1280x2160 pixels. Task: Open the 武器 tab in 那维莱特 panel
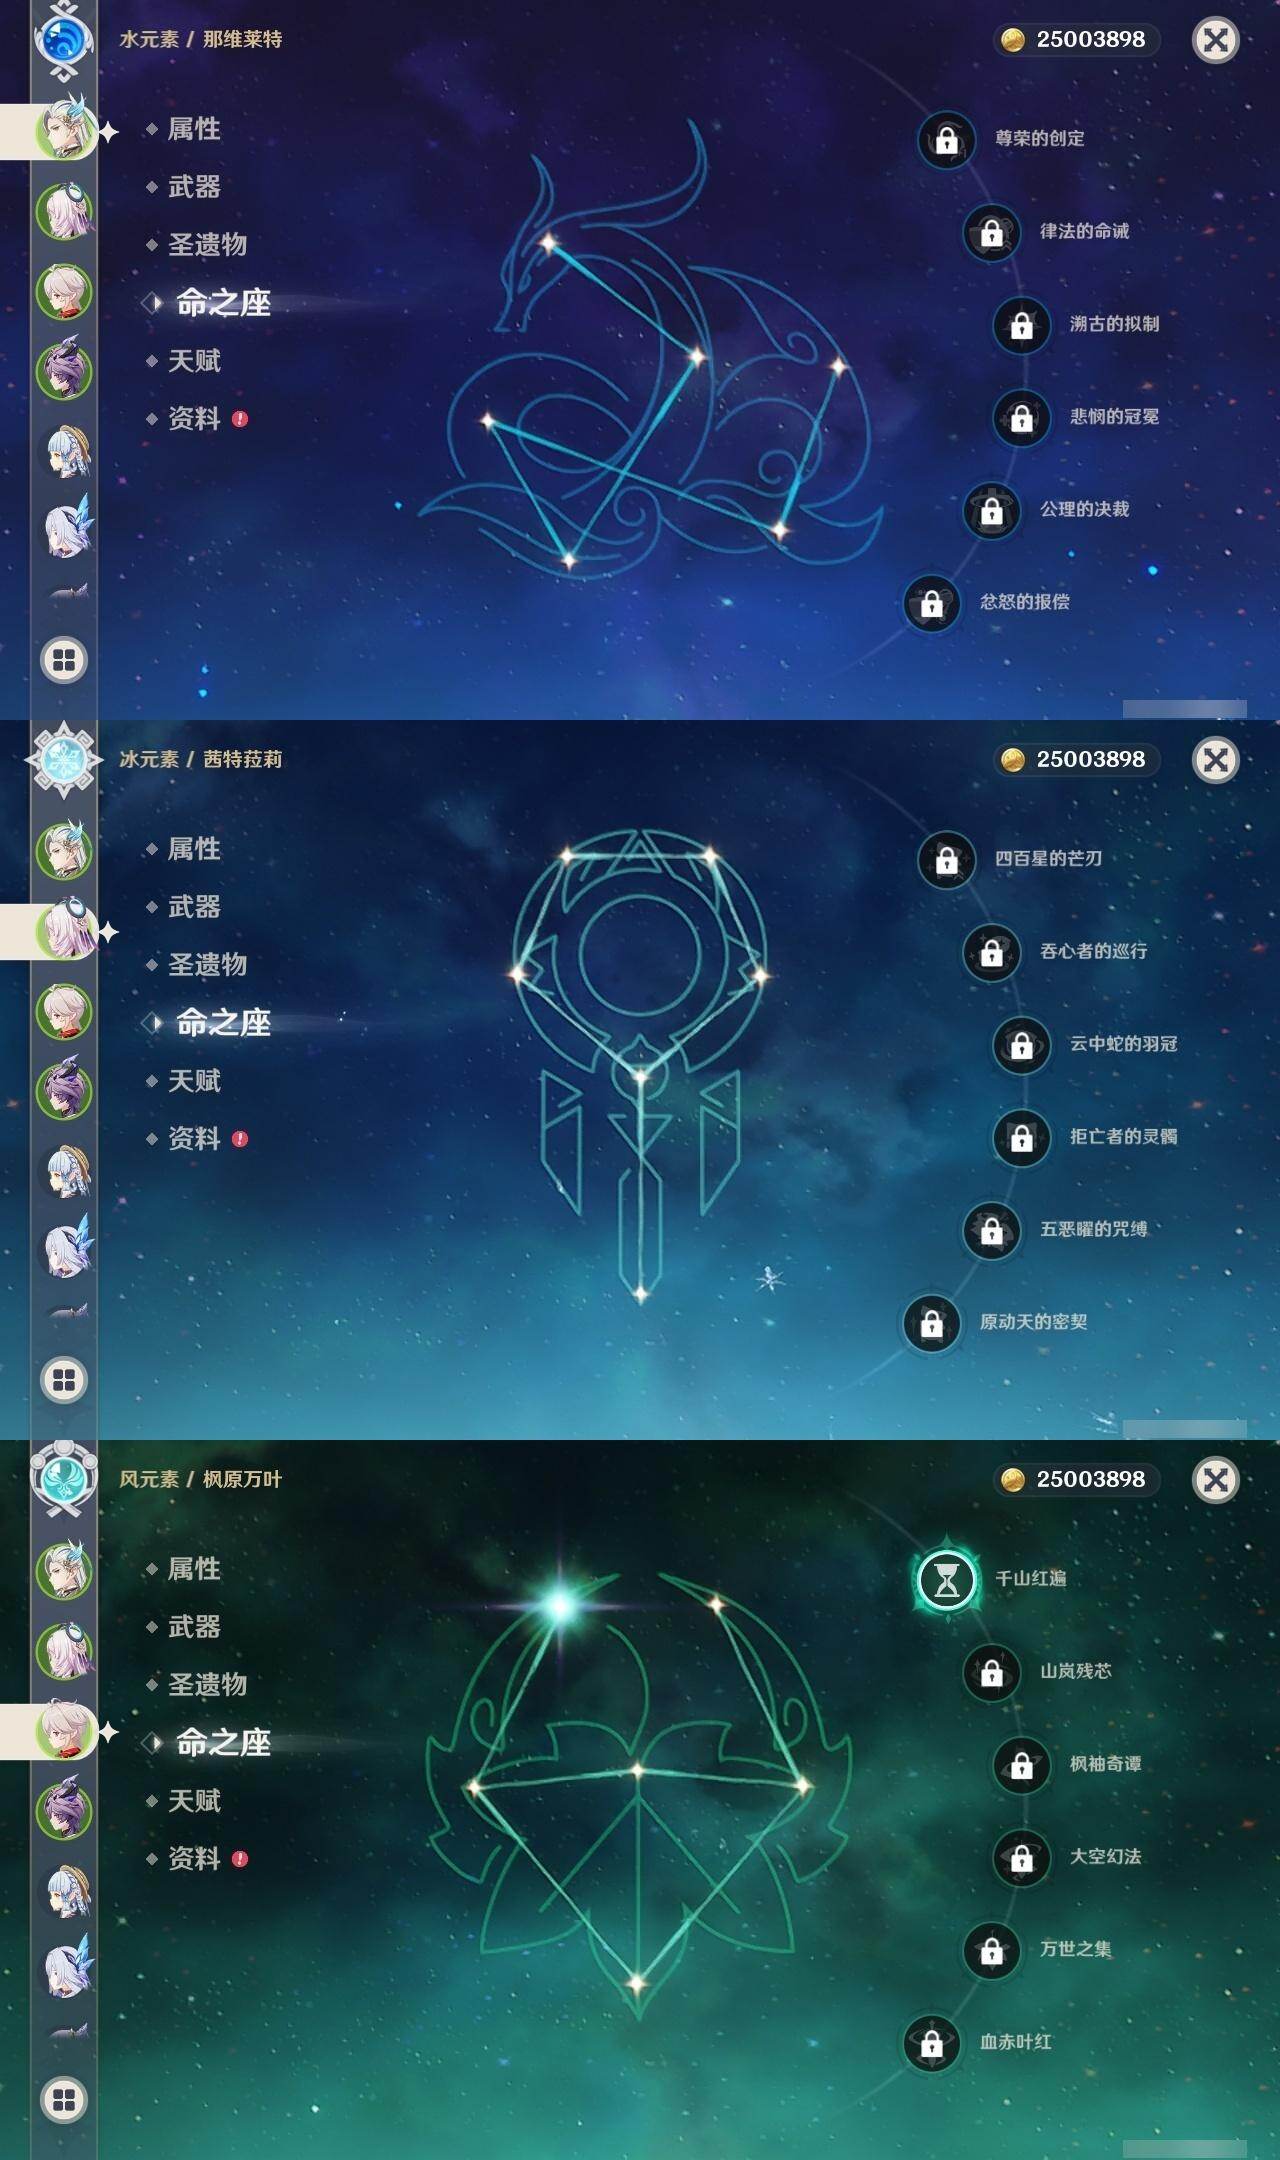point(194,187)
